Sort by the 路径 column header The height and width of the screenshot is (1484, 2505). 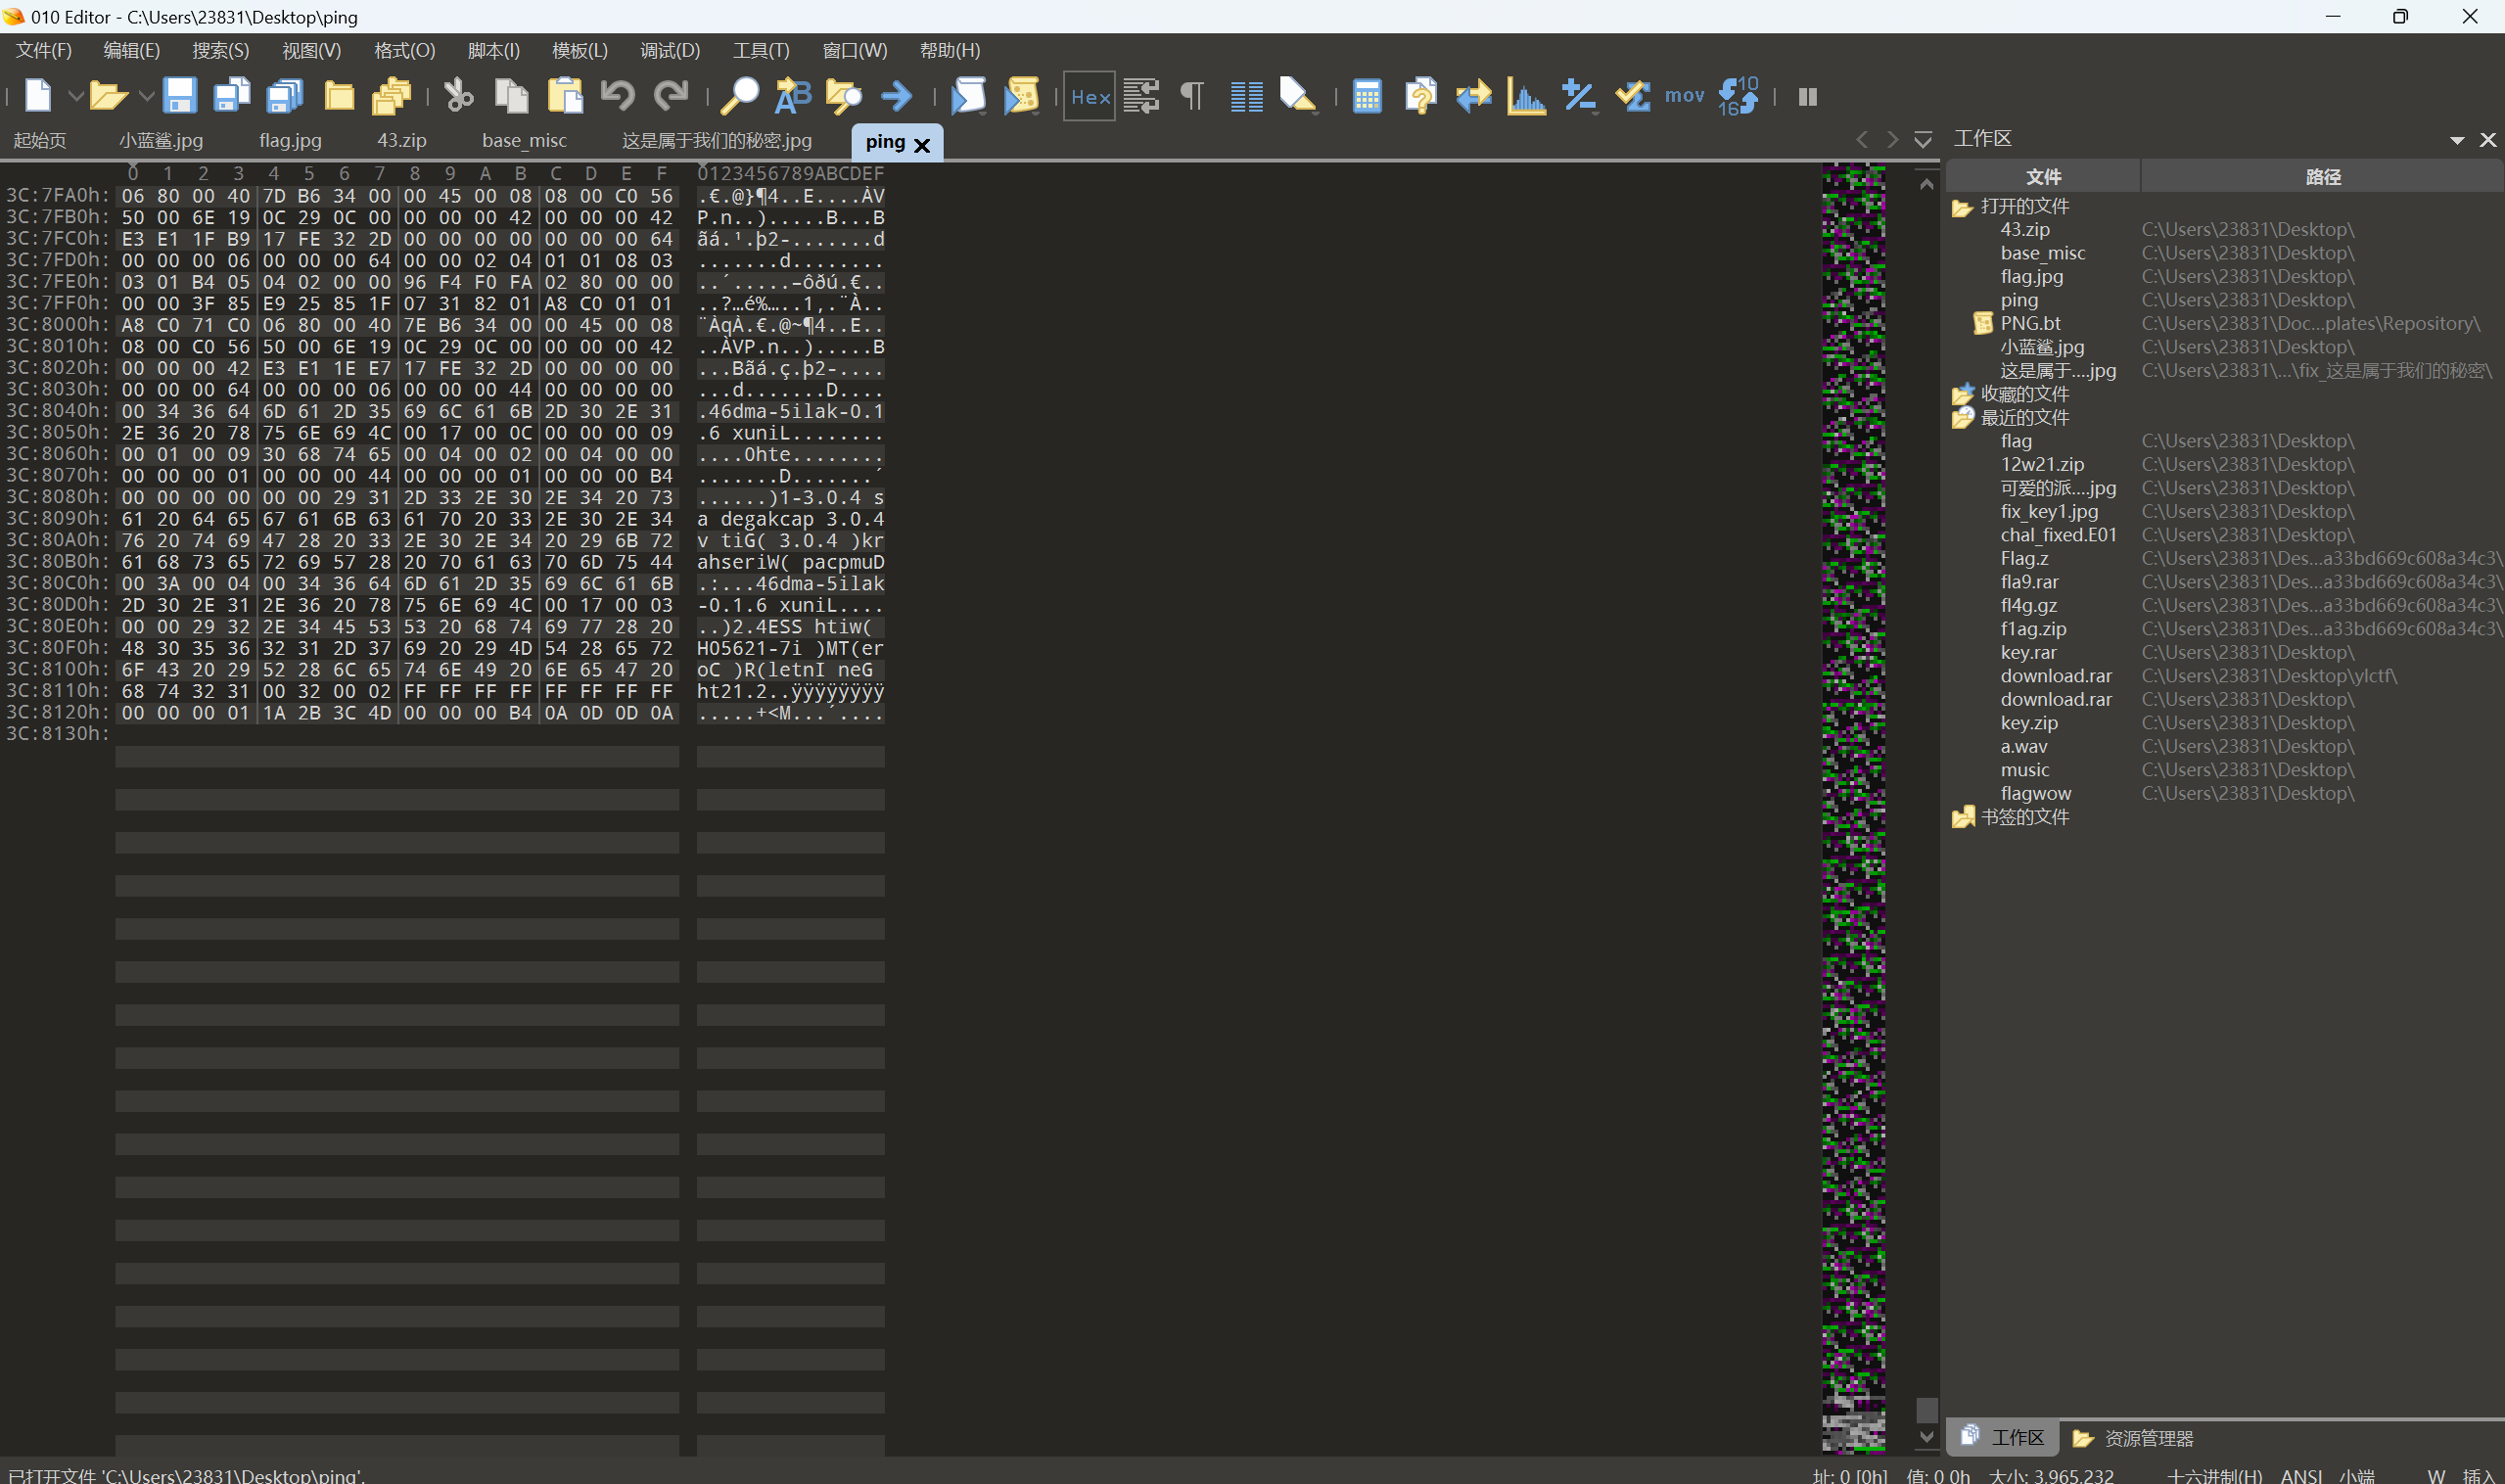click(x=2322, y=177)
